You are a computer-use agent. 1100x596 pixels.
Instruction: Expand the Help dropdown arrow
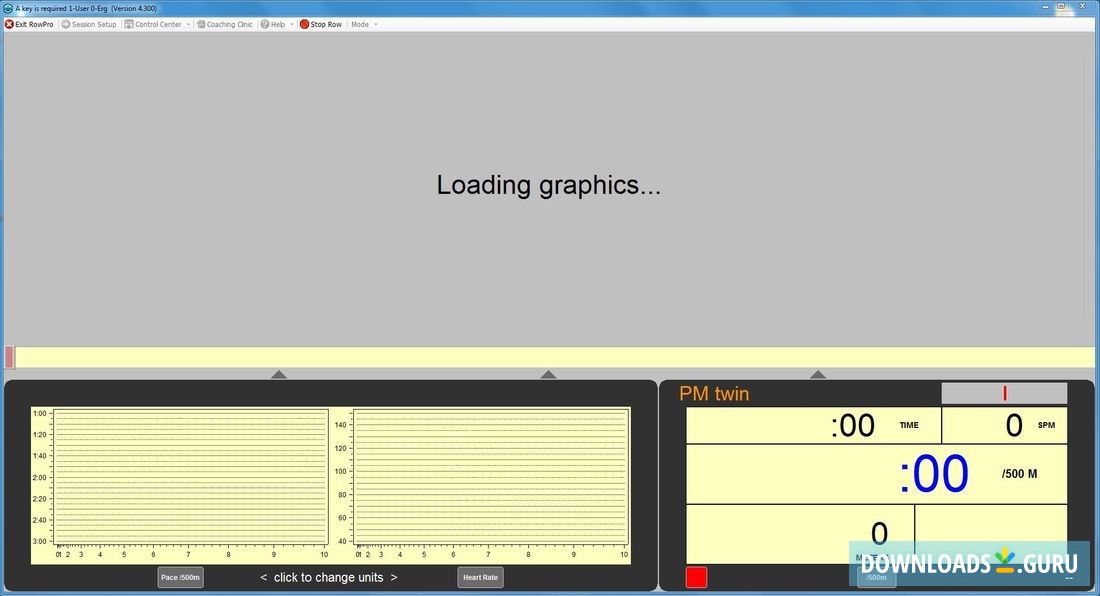pos(292,25)
